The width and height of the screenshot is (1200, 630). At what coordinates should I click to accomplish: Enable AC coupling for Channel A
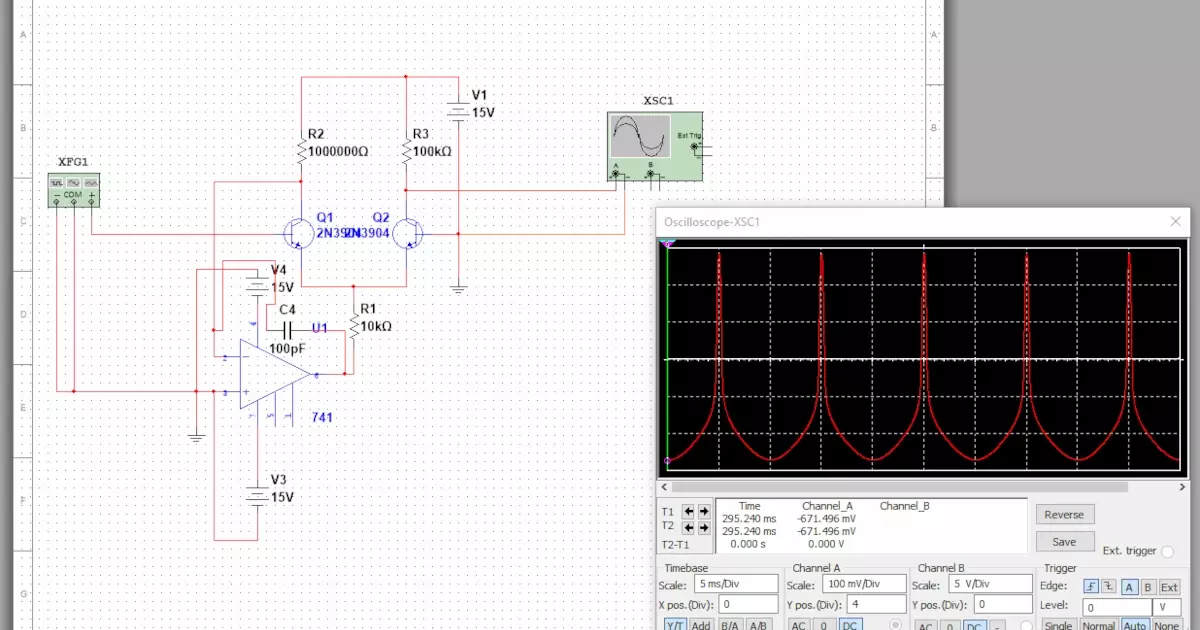800,626
